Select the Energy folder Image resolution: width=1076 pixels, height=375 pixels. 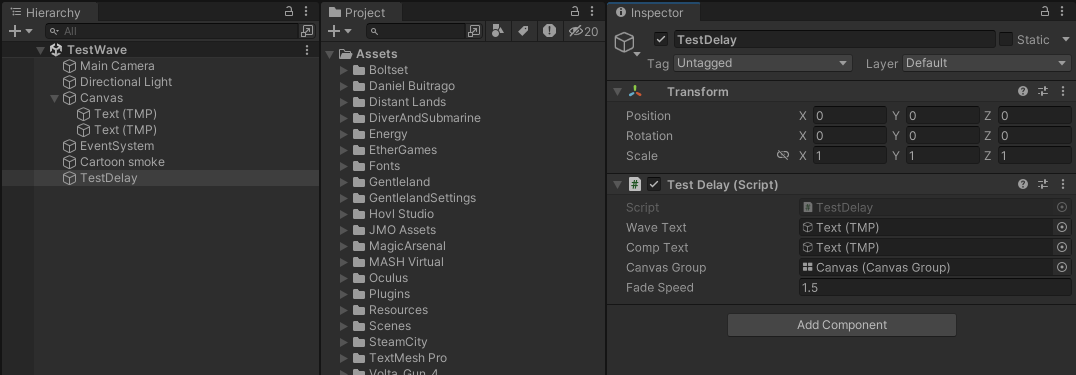[x=379, y=134]
